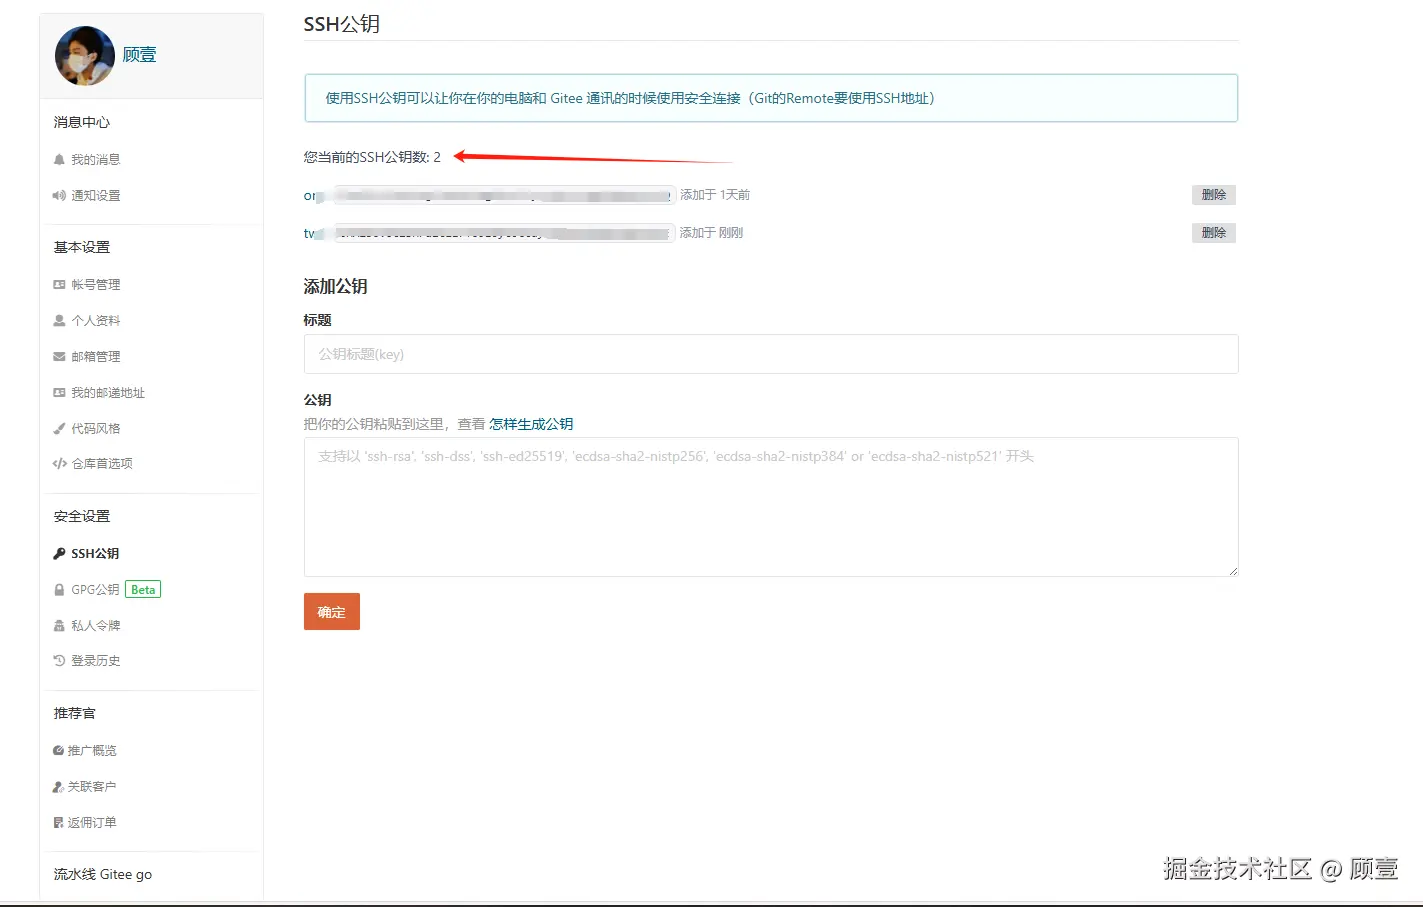Click the 您当前的SSH公钥数: 2 text

(x=372, y=157)
